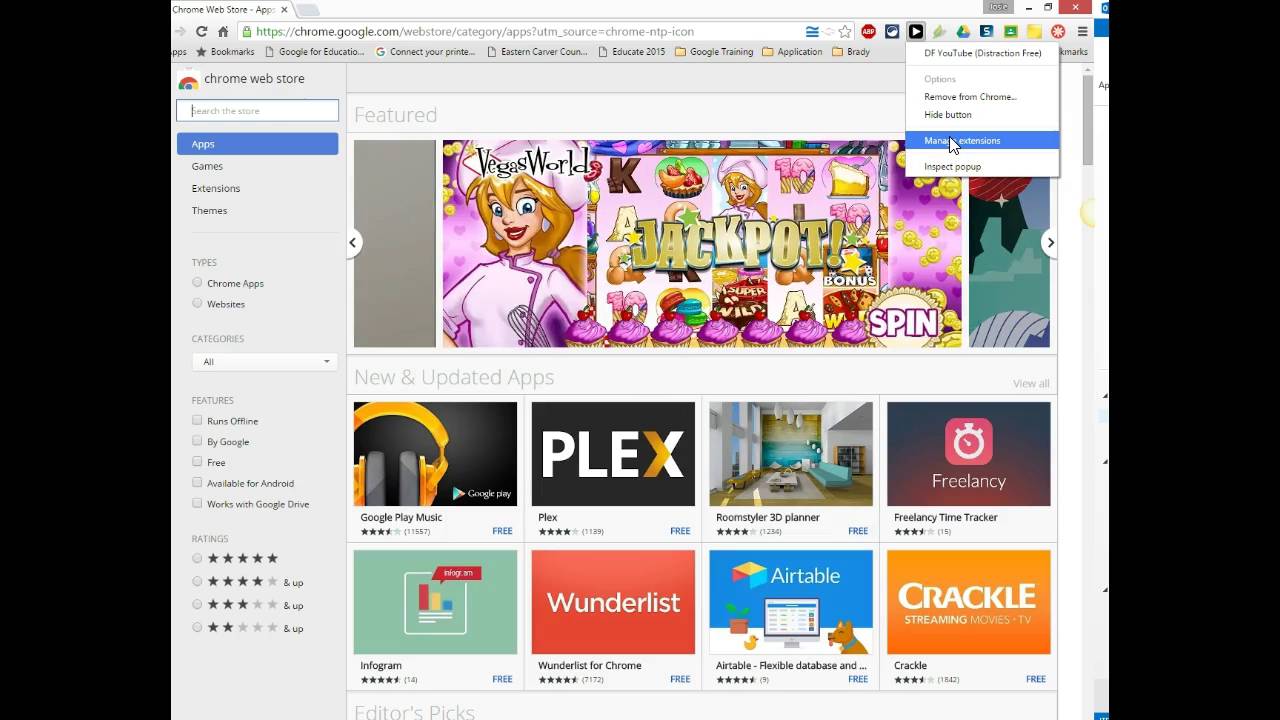Click FREE button on Wunderlist for Chrome
Viewport: 1280px width, 720px height.
point(680,679)
